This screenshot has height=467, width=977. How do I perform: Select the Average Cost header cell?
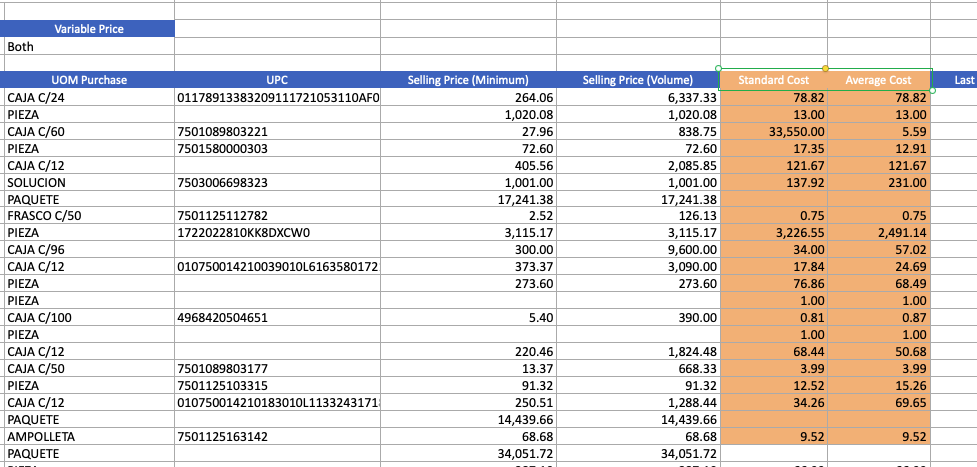878,80
